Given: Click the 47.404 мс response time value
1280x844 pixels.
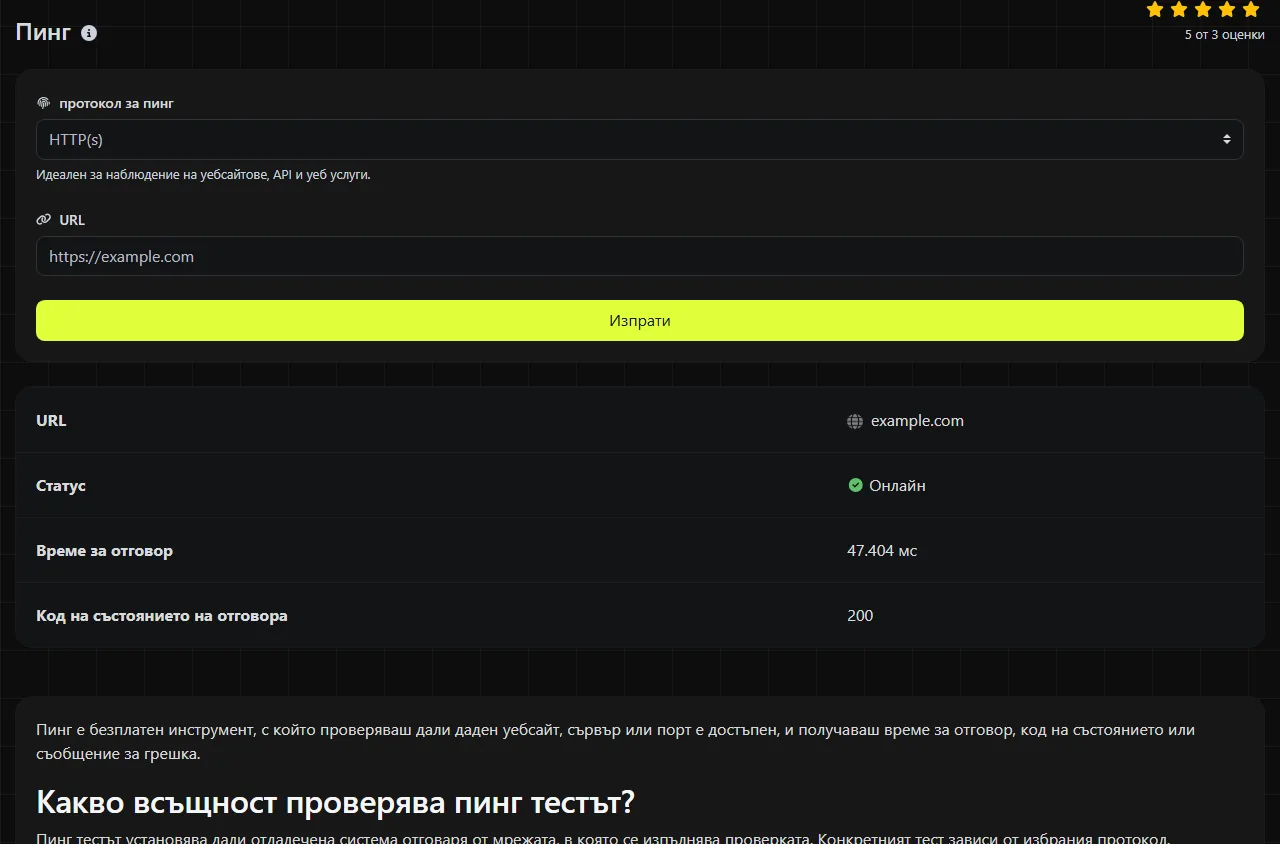Looking at the screenshot, I should 882,551.
